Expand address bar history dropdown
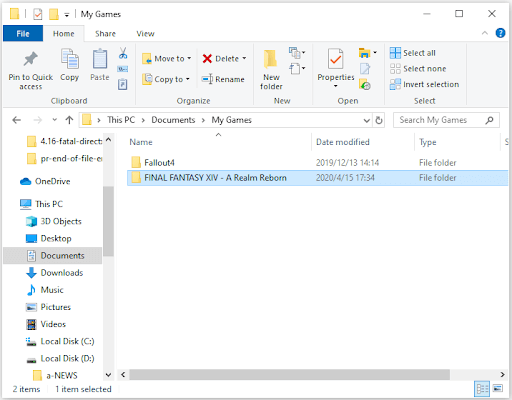This screenshot has height=400, width=512. click(x=367, y=120)
